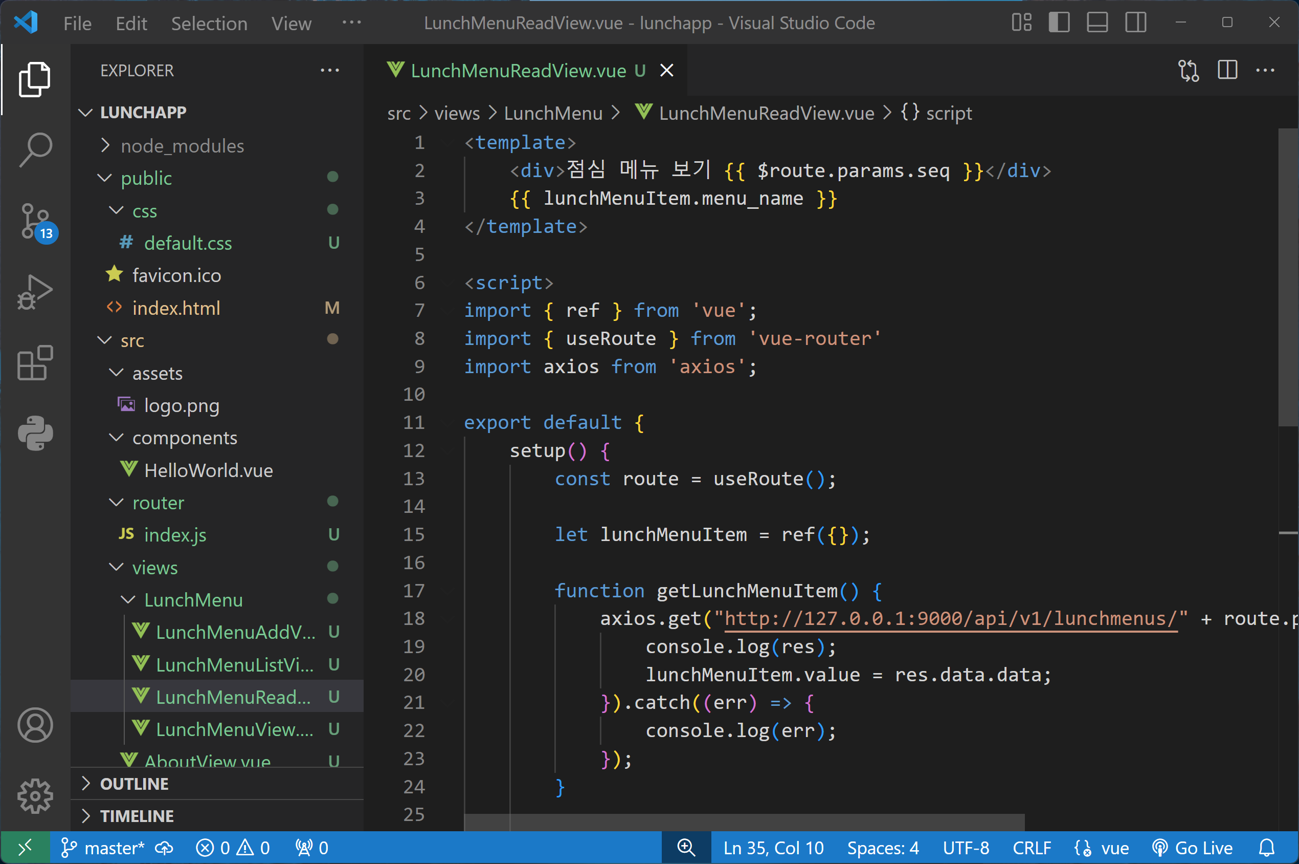This screenshot has height=864, width=1299.
Task: Open HelloWorld.vue file
Action: point(217,470)
